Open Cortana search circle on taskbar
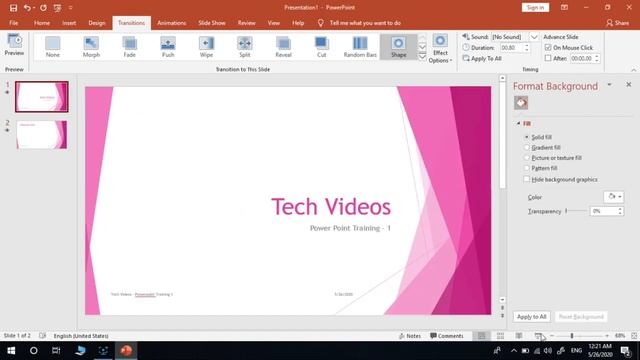Viewport: 640px width, 360px height. [x=33, y=351]
